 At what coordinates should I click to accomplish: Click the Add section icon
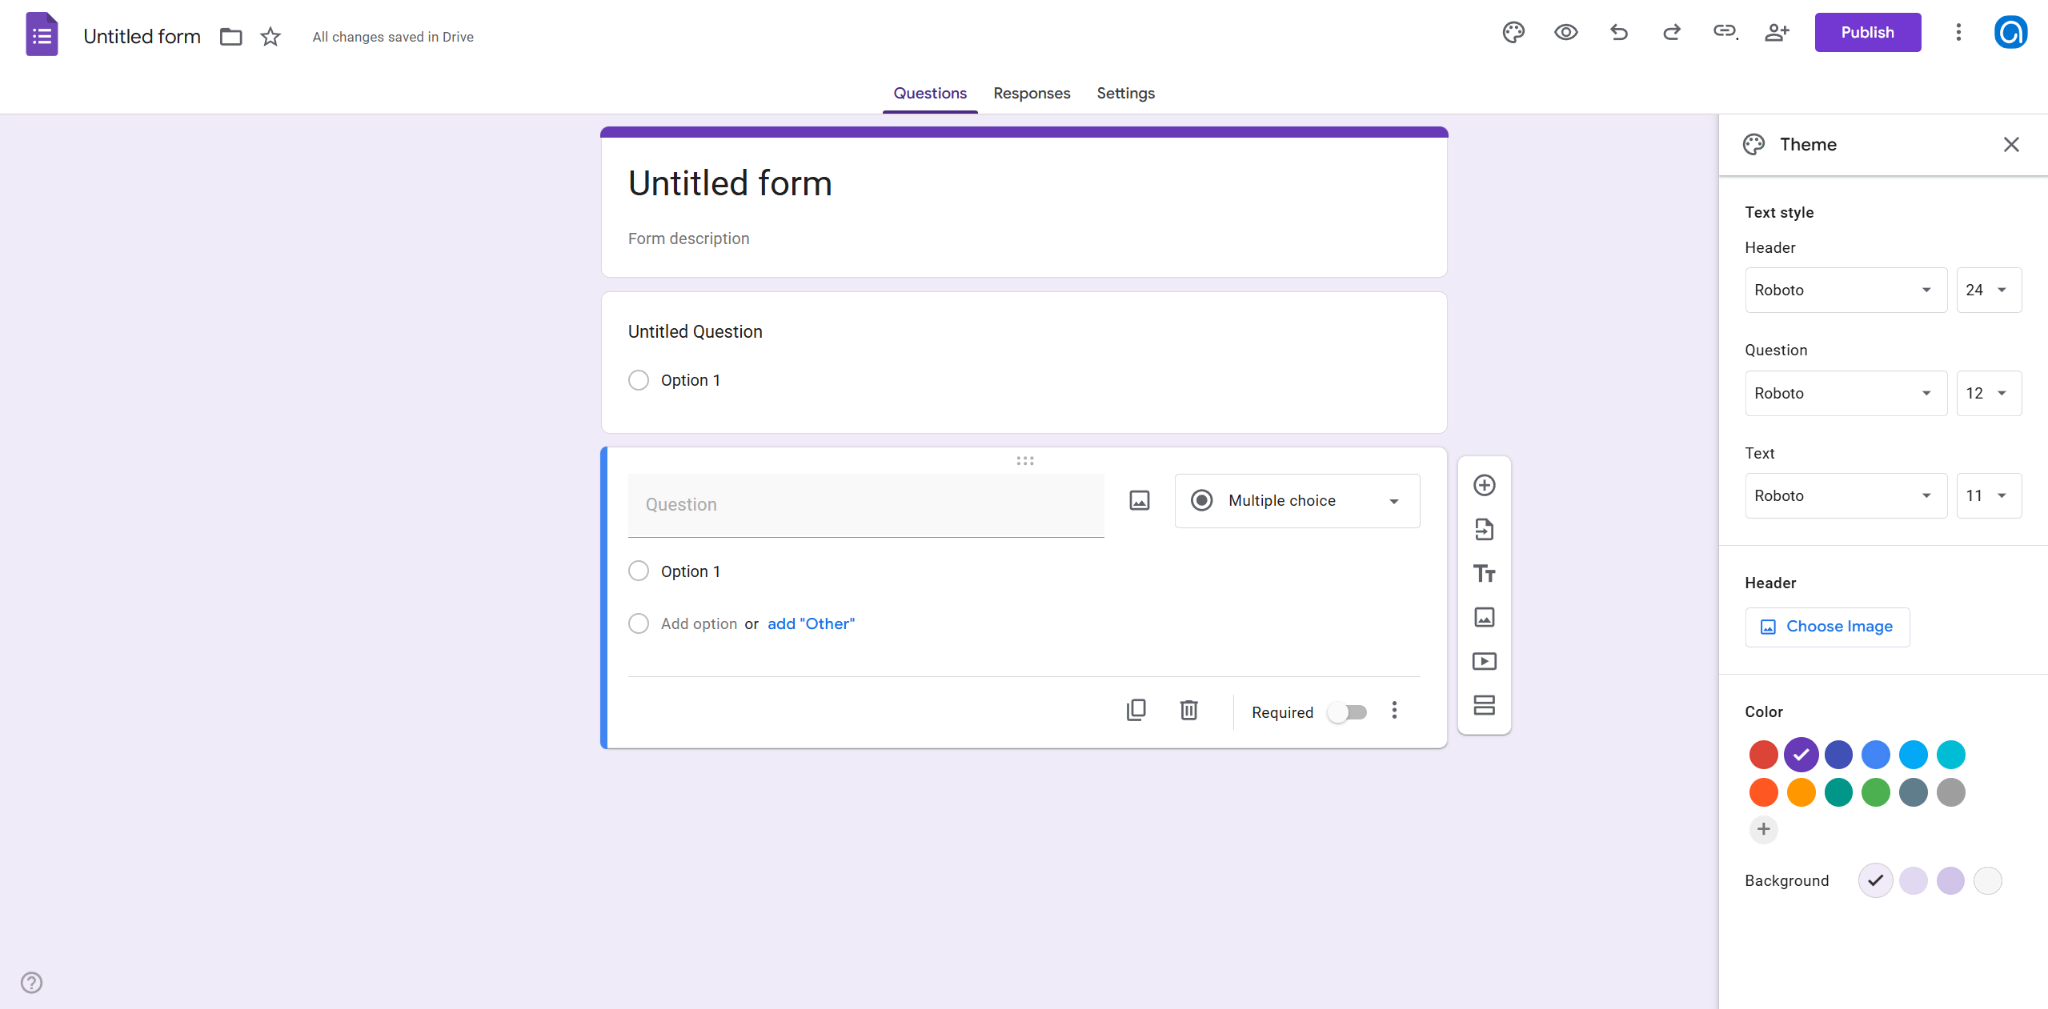(1484, 705)
